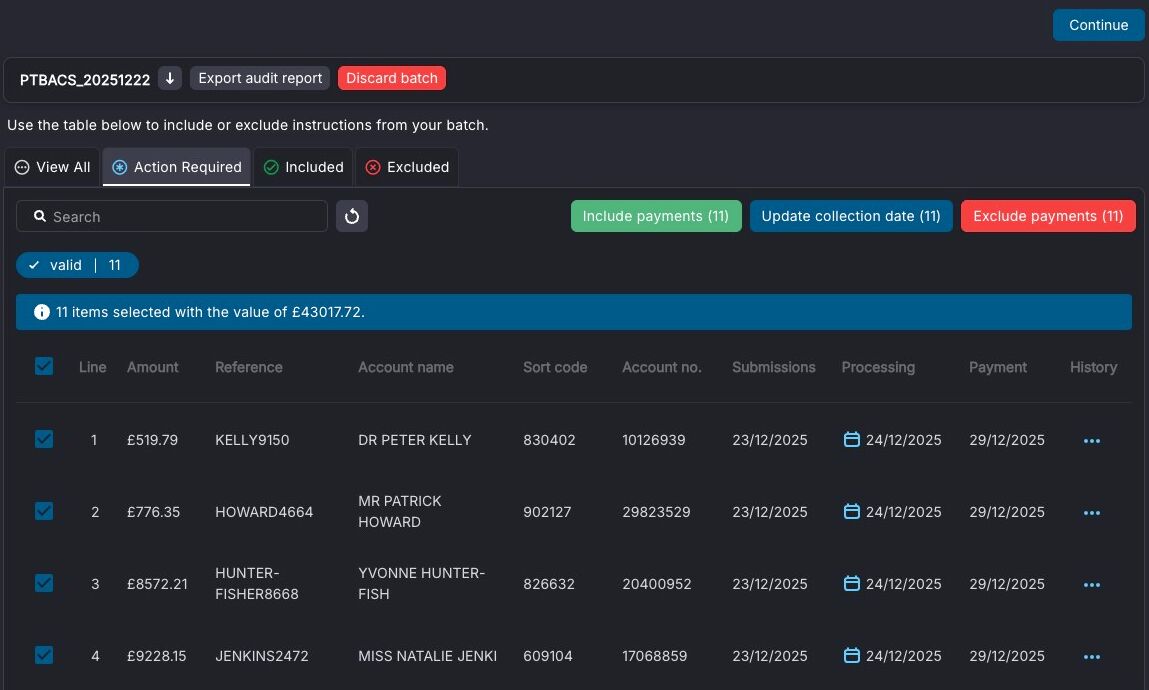Click Export audit report

260,78
